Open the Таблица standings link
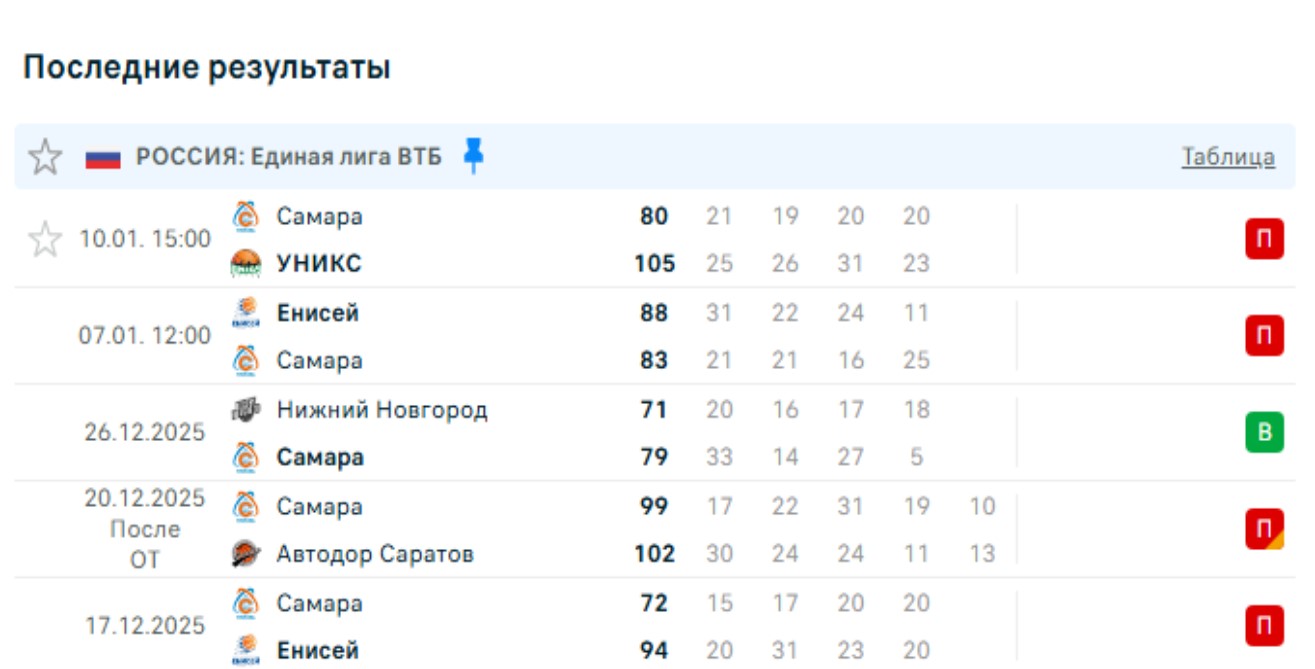This screenshot has width=1315, height=669. (1228, 157)
